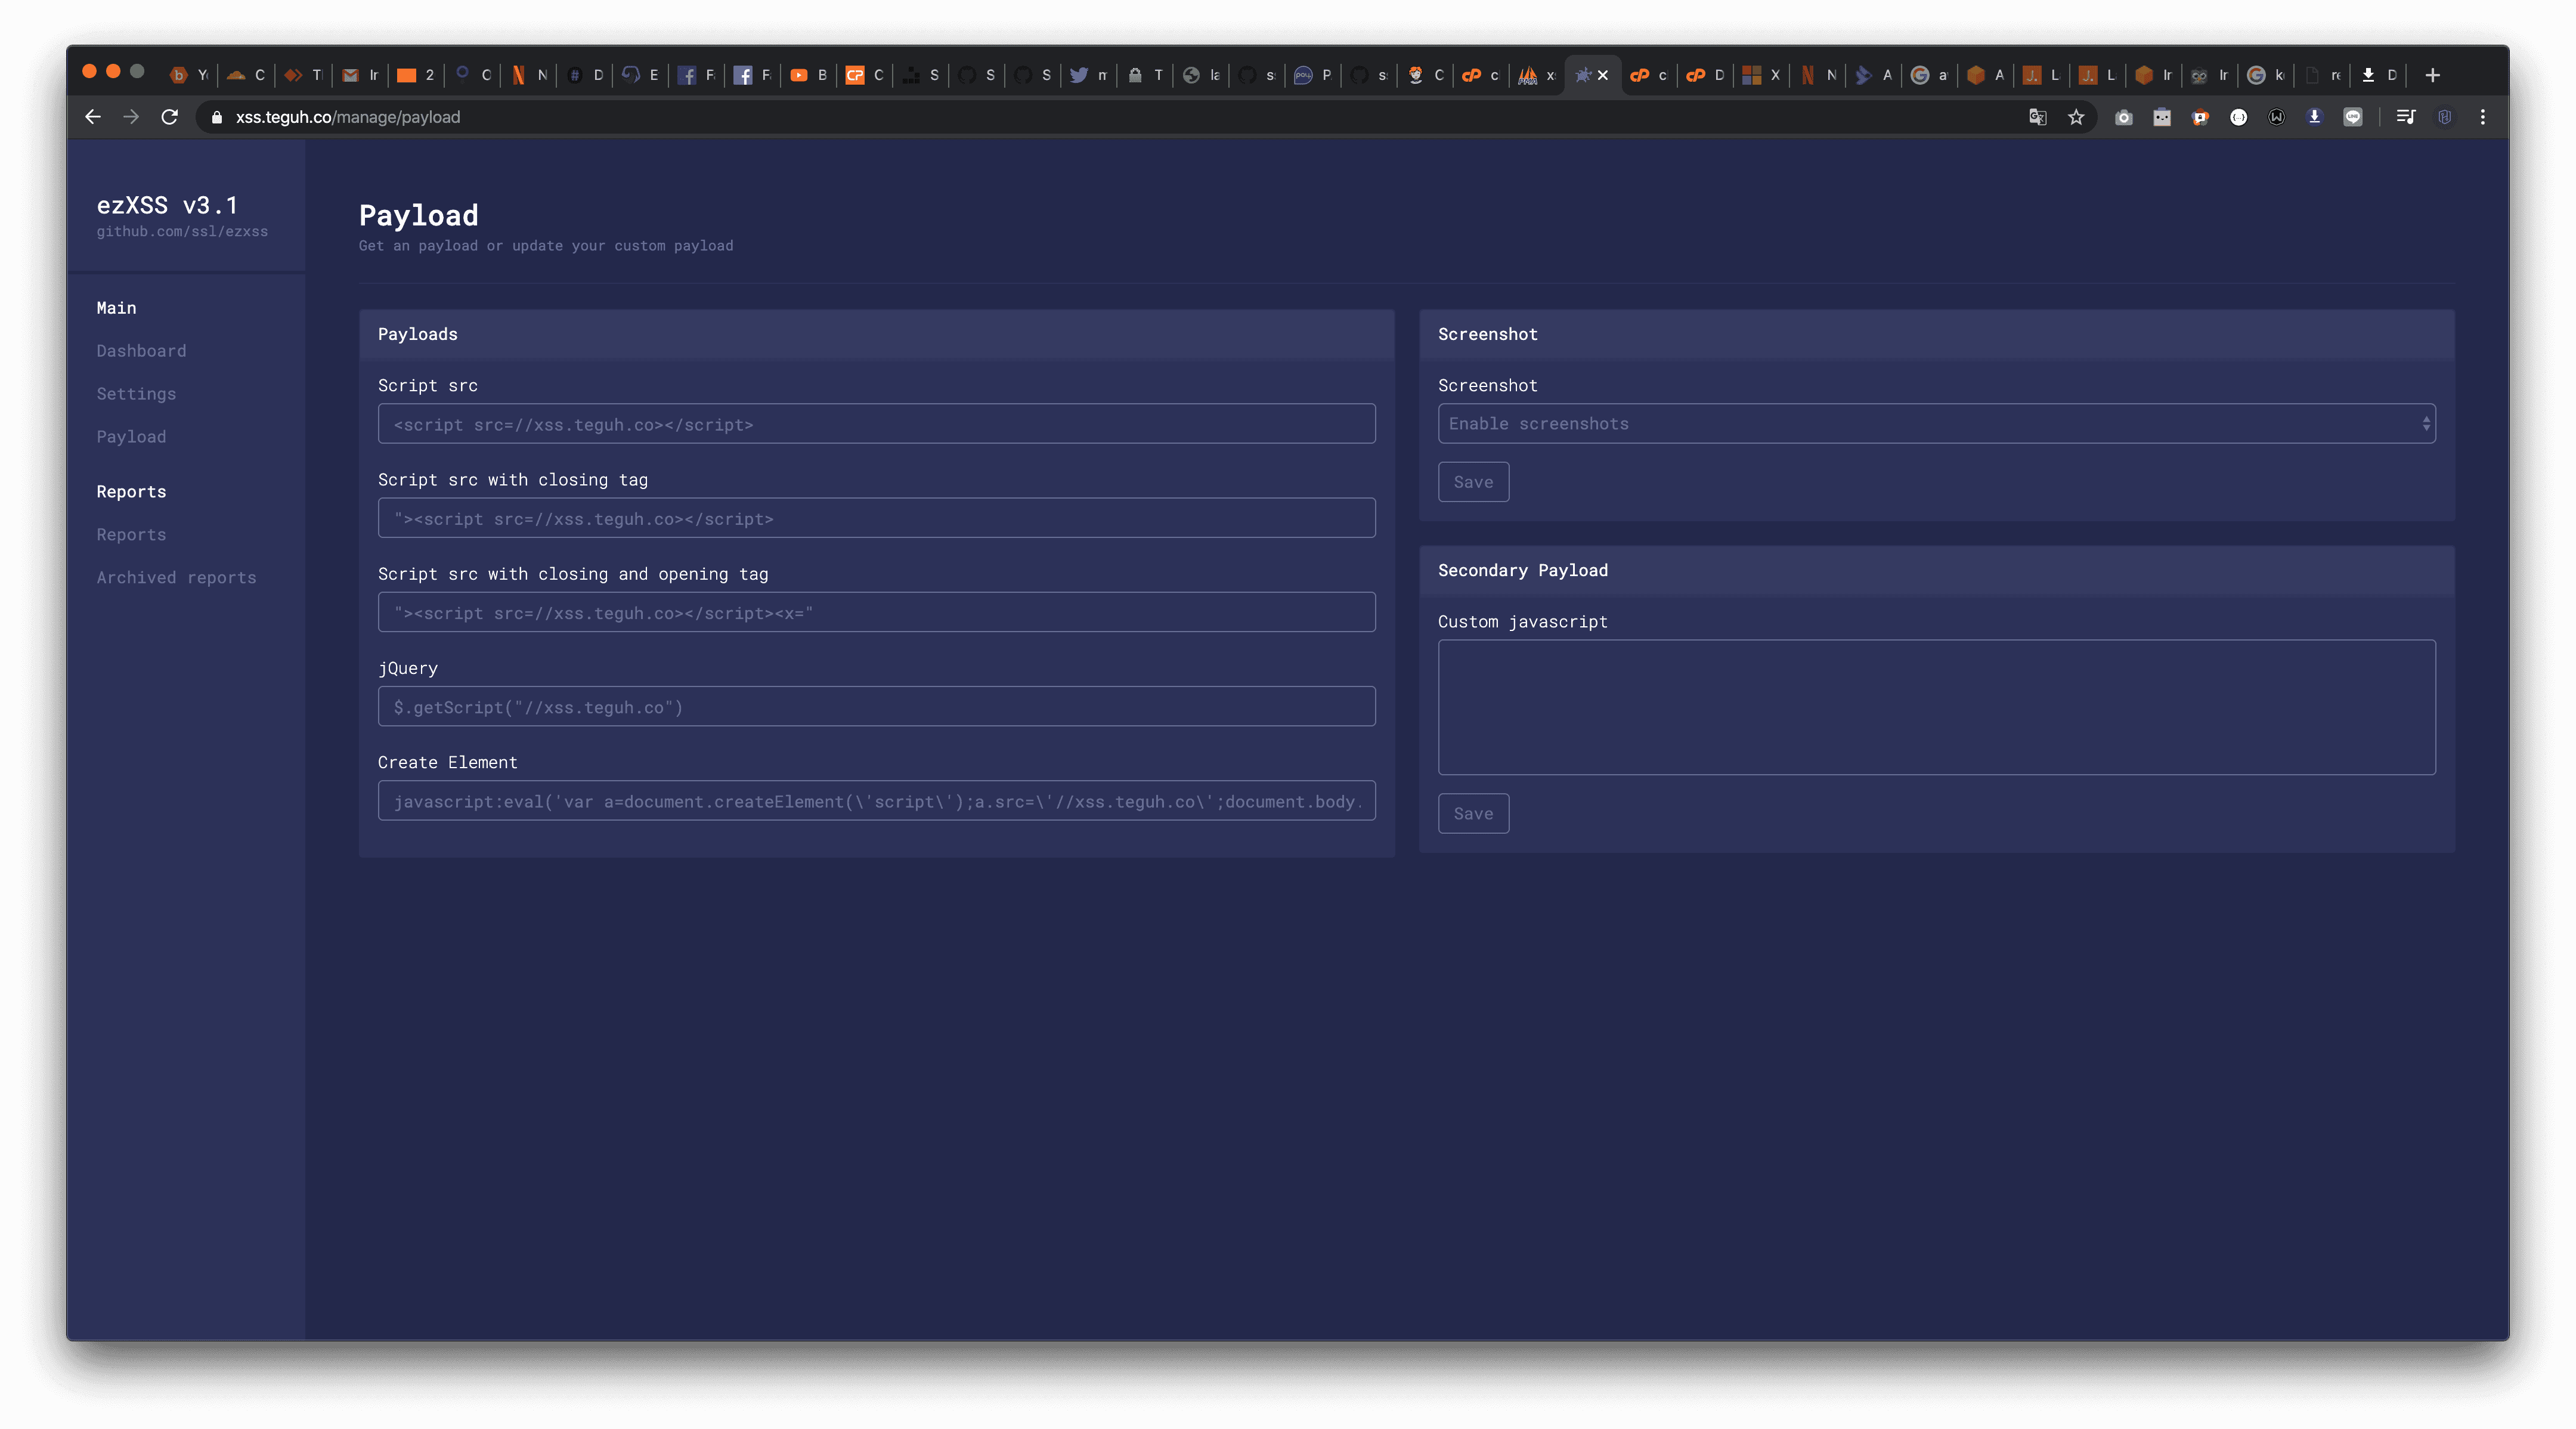The height and width of the screenshot is (1429, 2576).
Task: Open the Chrome three-dot menu
Action: tap(2483, 117)
